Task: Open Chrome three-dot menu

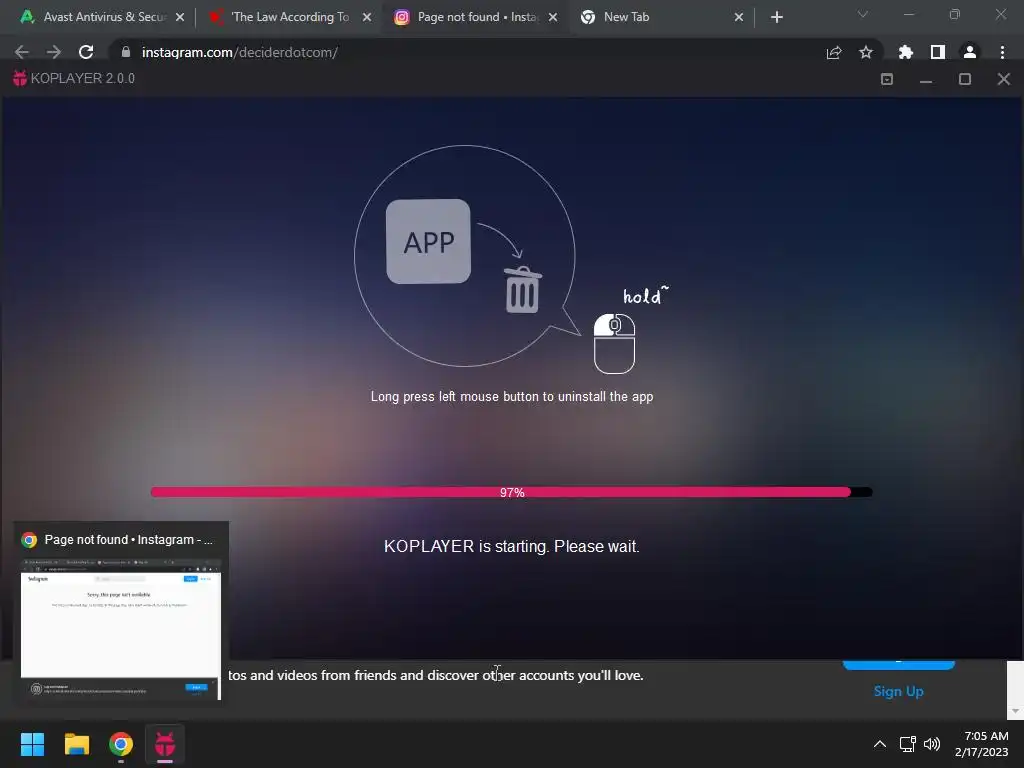Action: [1002, 52]
